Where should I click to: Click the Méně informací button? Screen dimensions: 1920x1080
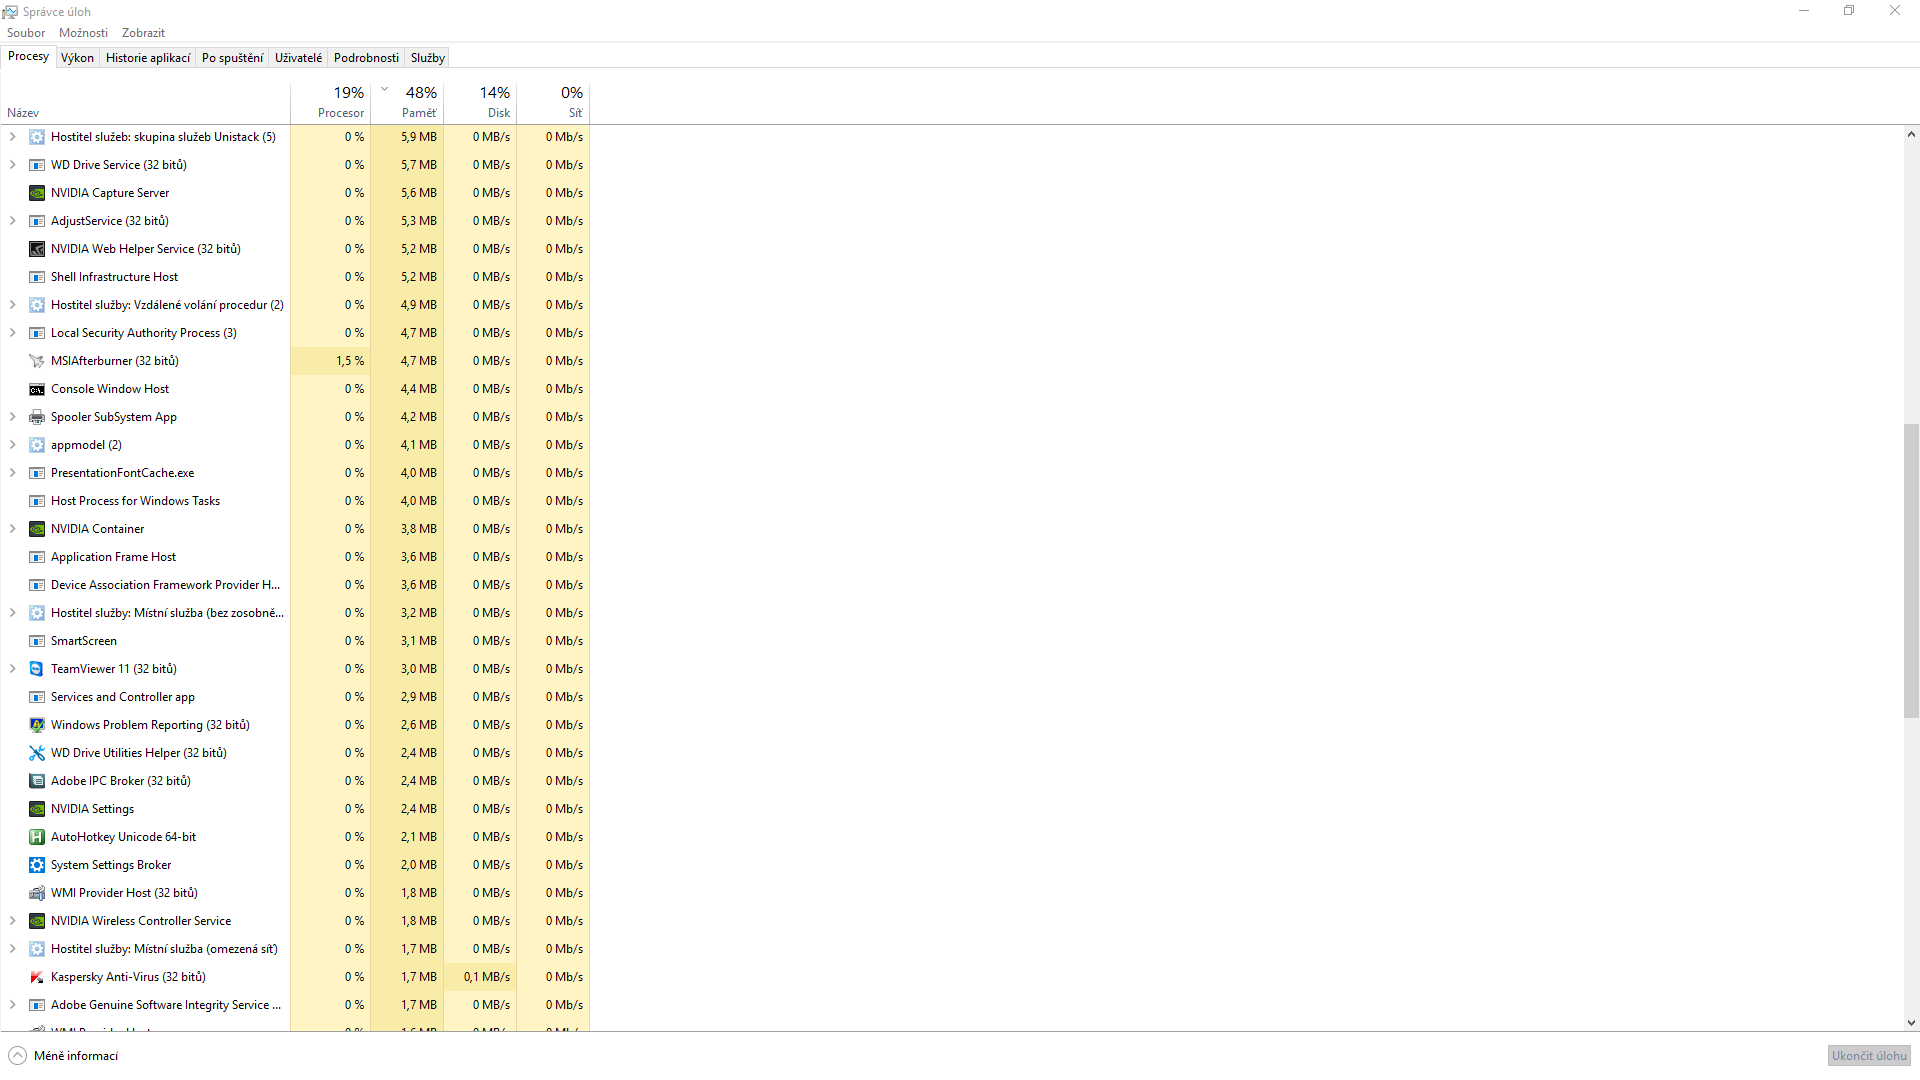click(63, 1056)
